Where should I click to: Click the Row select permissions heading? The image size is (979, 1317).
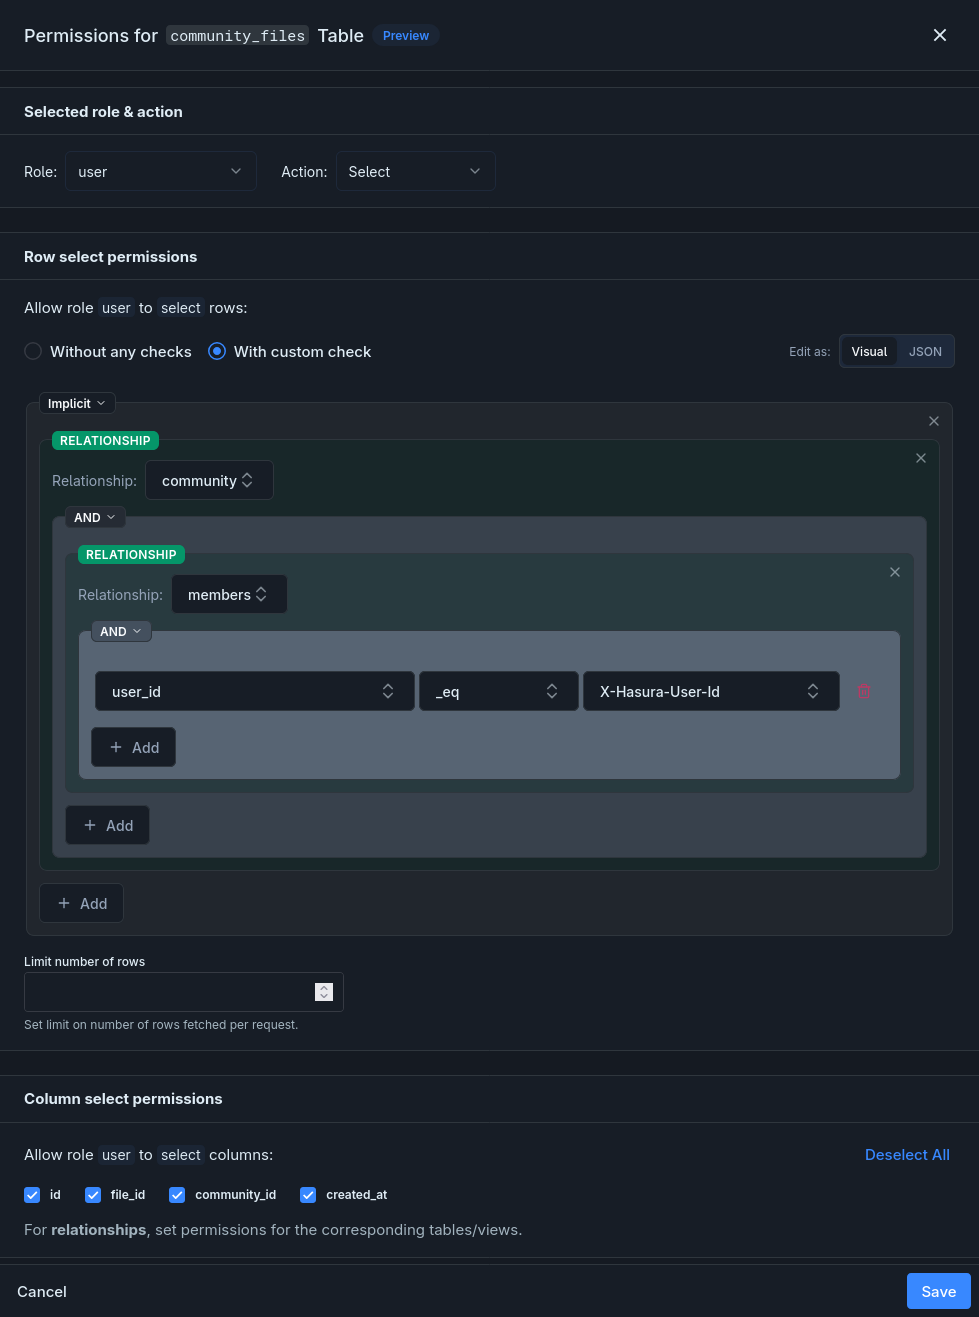[110, 256]
